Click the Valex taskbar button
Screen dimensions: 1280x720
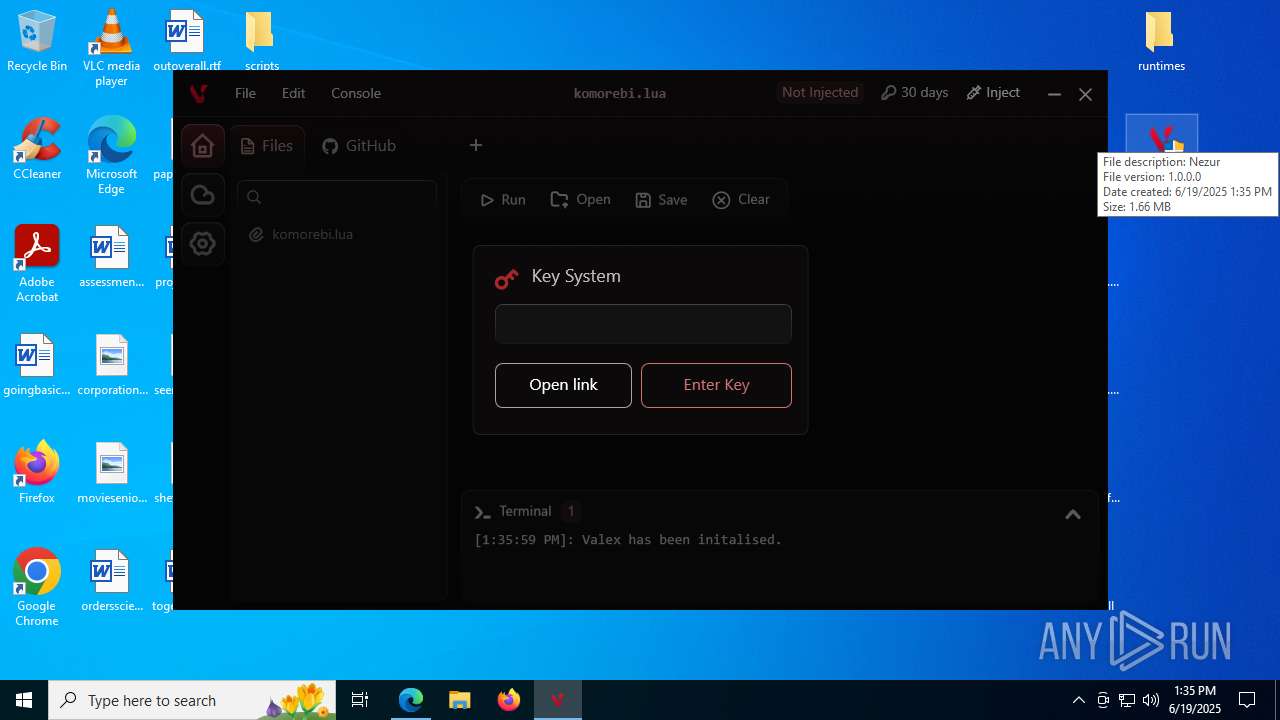(x=557, y=700)
